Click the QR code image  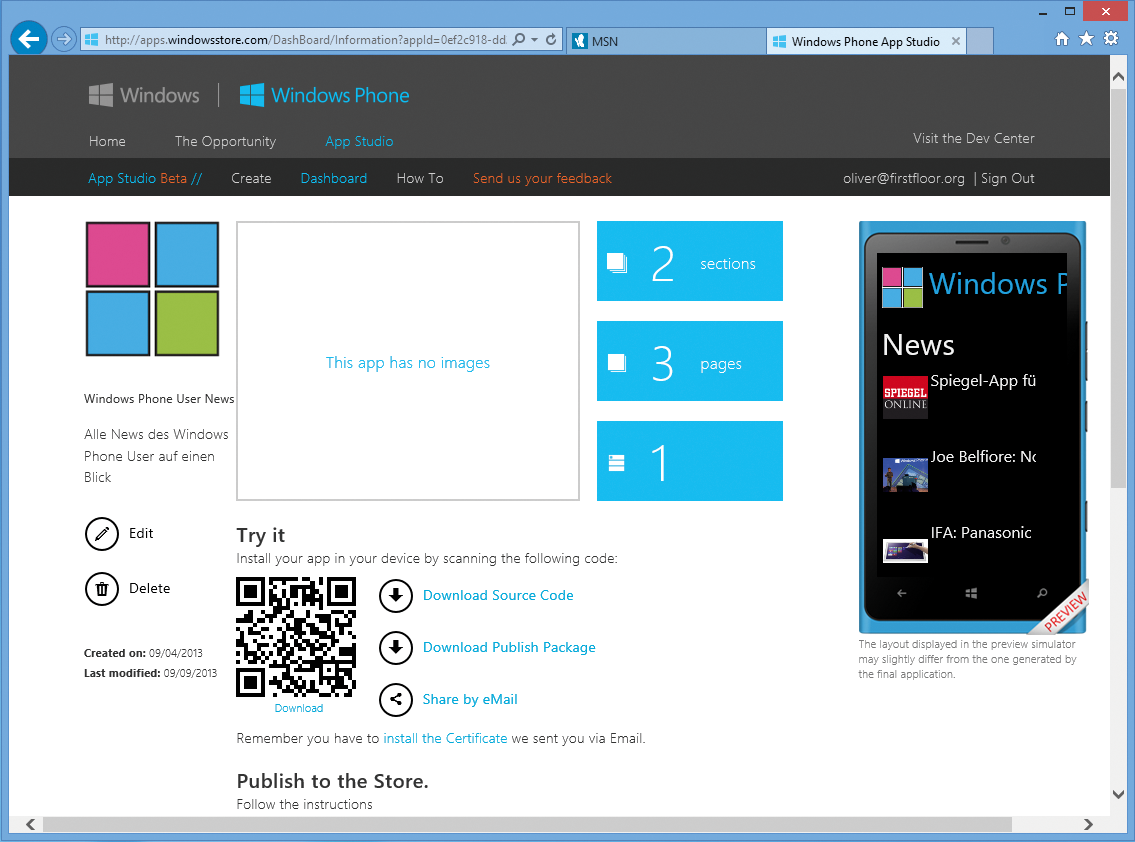tap(296, 637)
